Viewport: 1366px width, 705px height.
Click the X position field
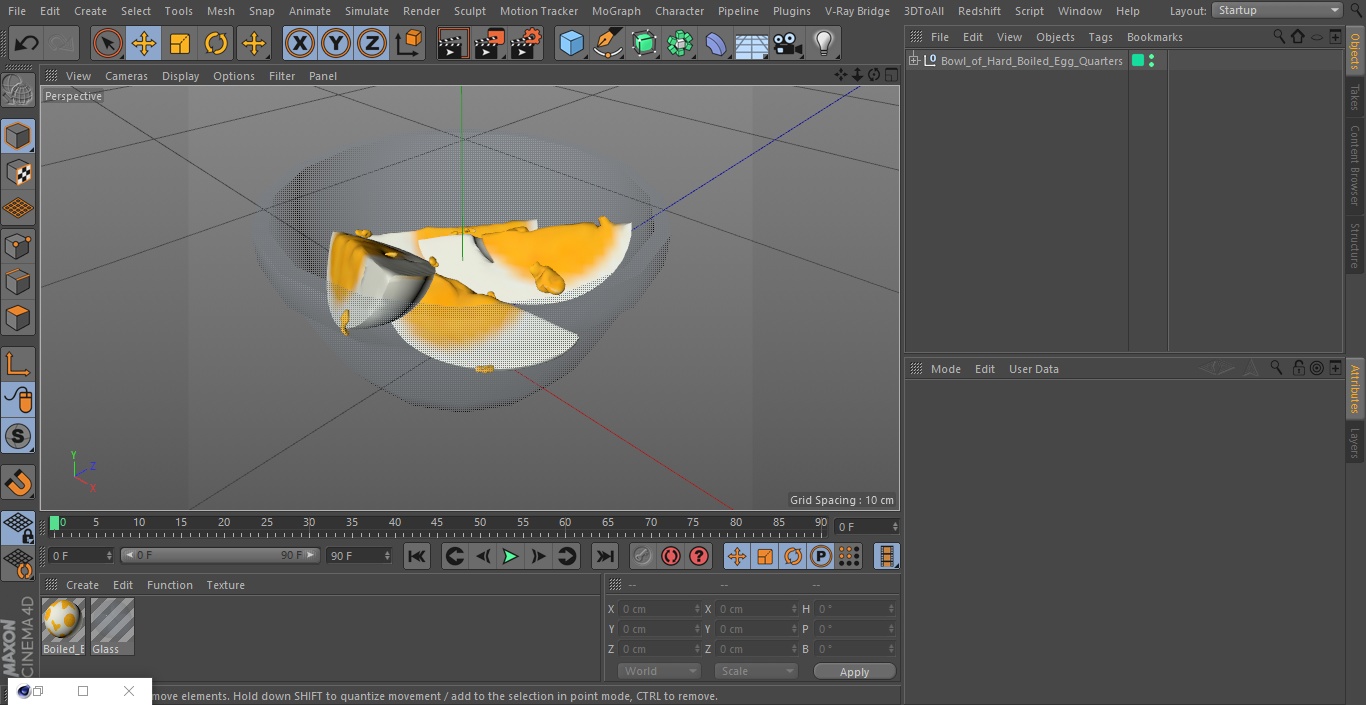point(659,609)
